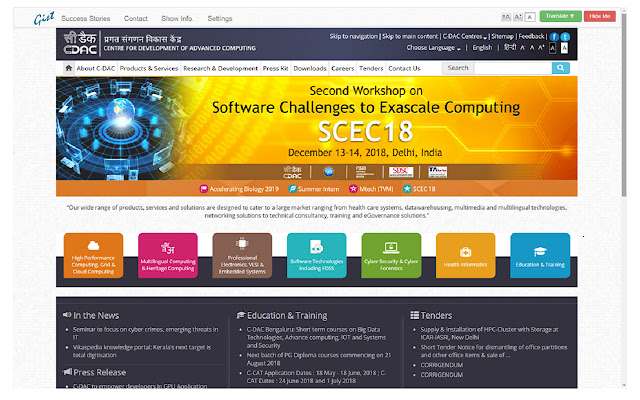Select the Gist toolbar plain A option
The width and height of the screenshot is (640, 400).
click(530, 17)
